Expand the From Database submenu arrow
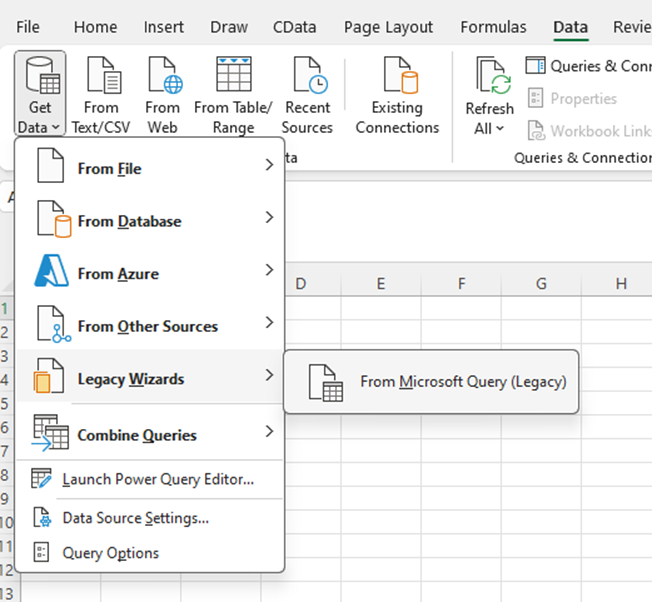Screen dimensions: 652x602 (269, 218)
